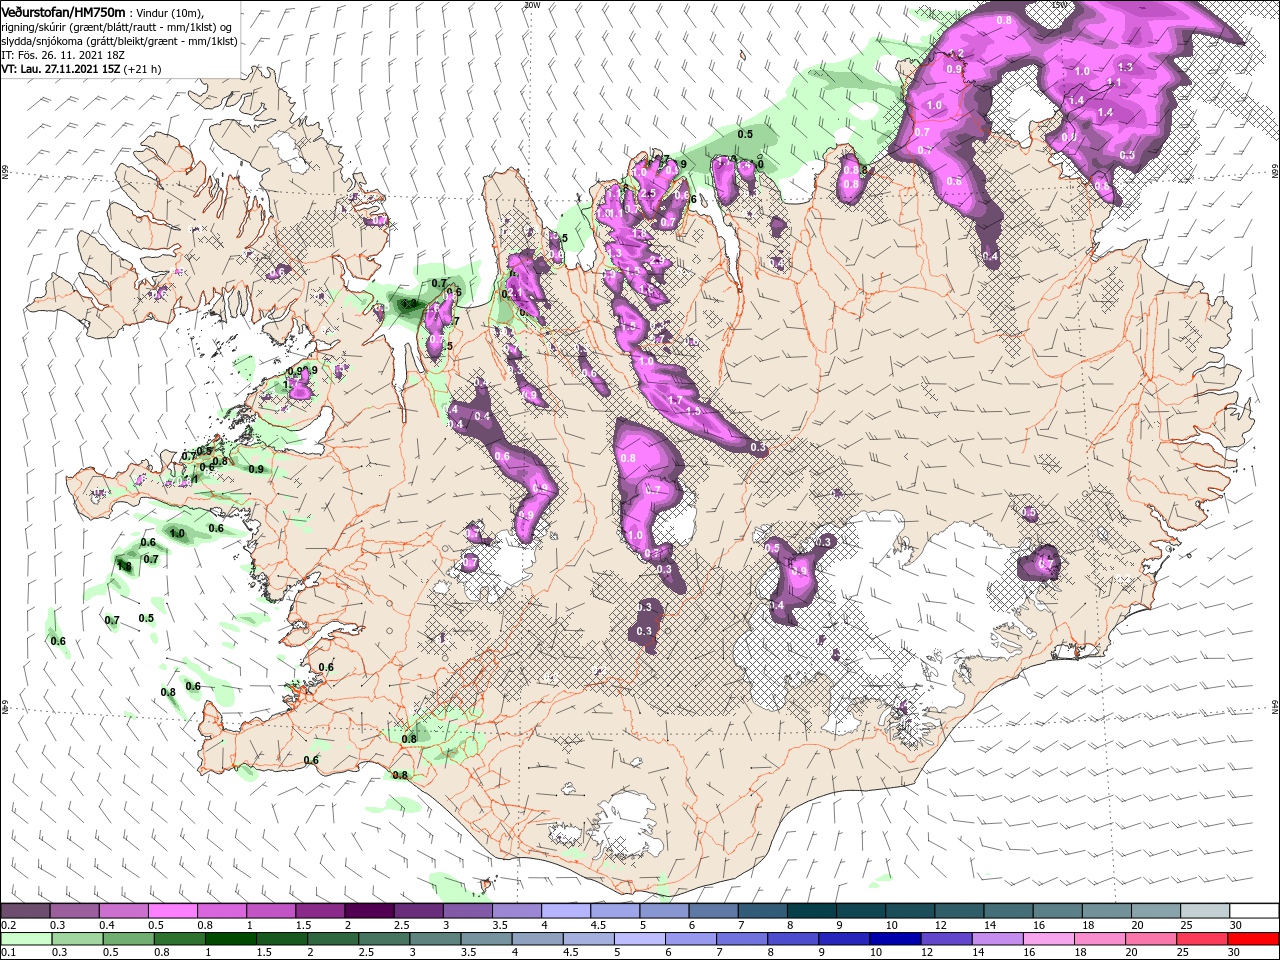Pick the white snow swatch after 30
The height and width of the screenshot is (960, 1280).
point(1255,910)
